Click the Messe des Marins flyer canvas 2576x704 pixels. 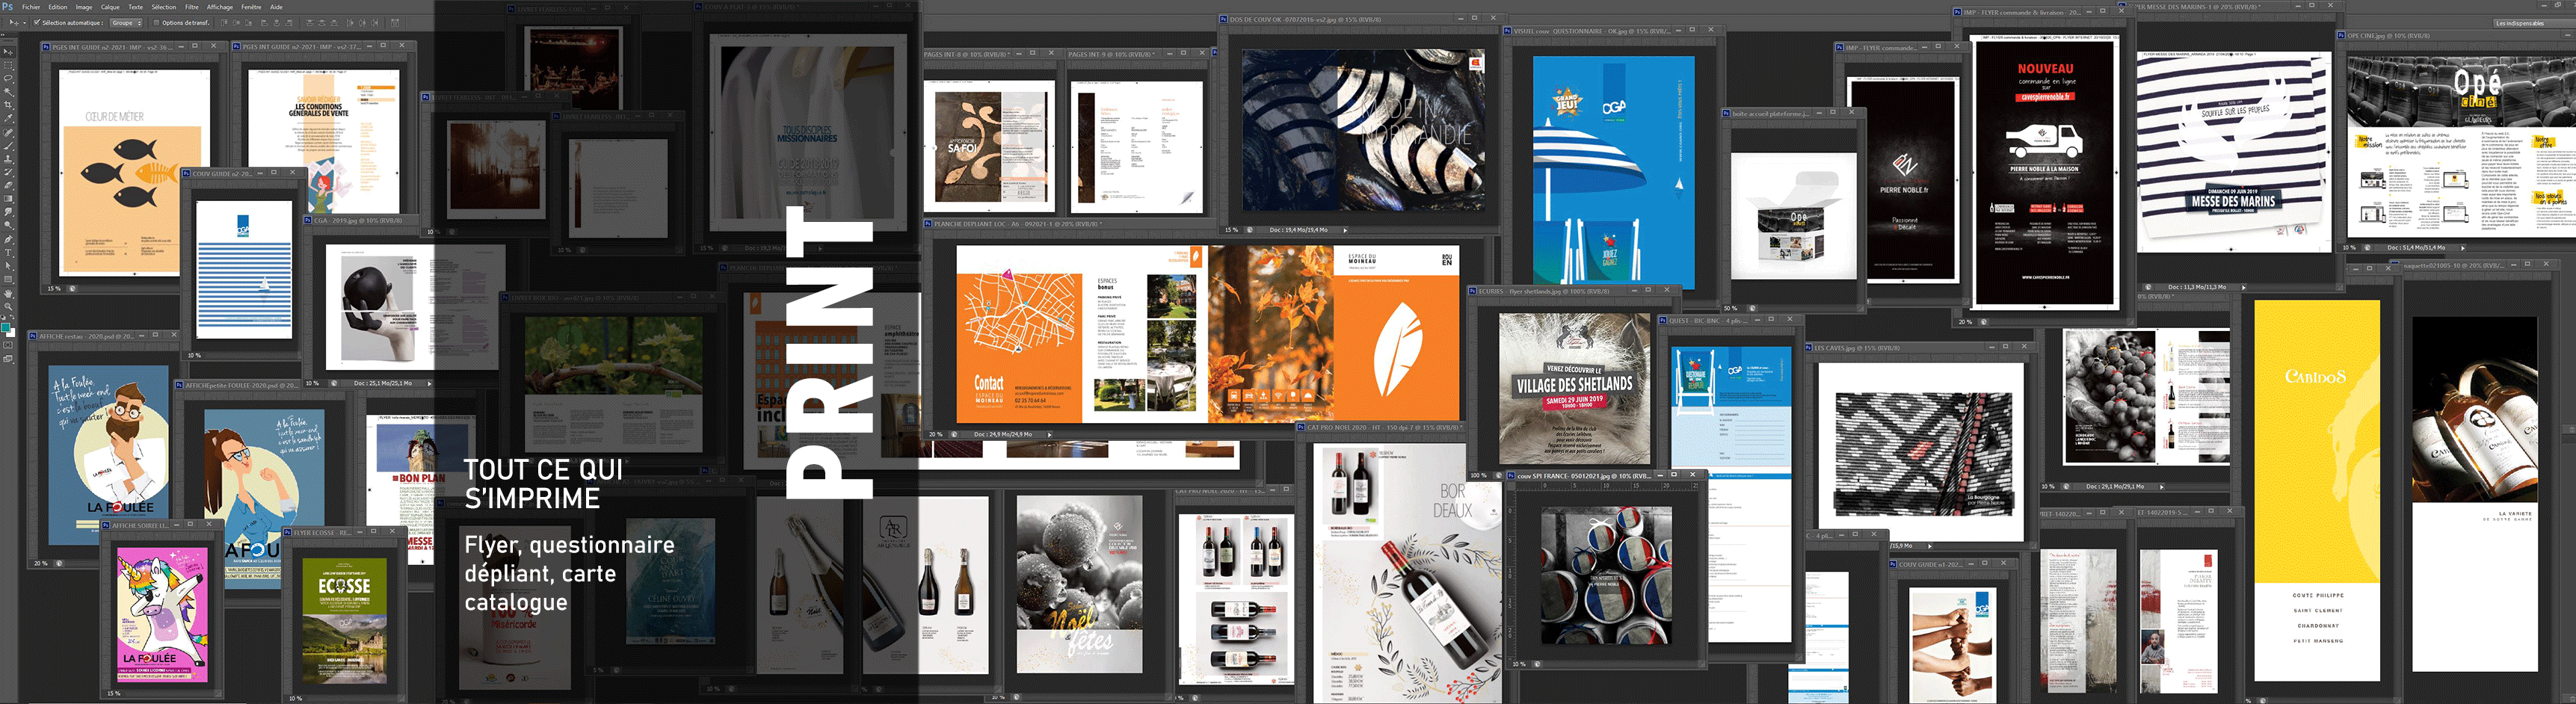point(2234,151)
